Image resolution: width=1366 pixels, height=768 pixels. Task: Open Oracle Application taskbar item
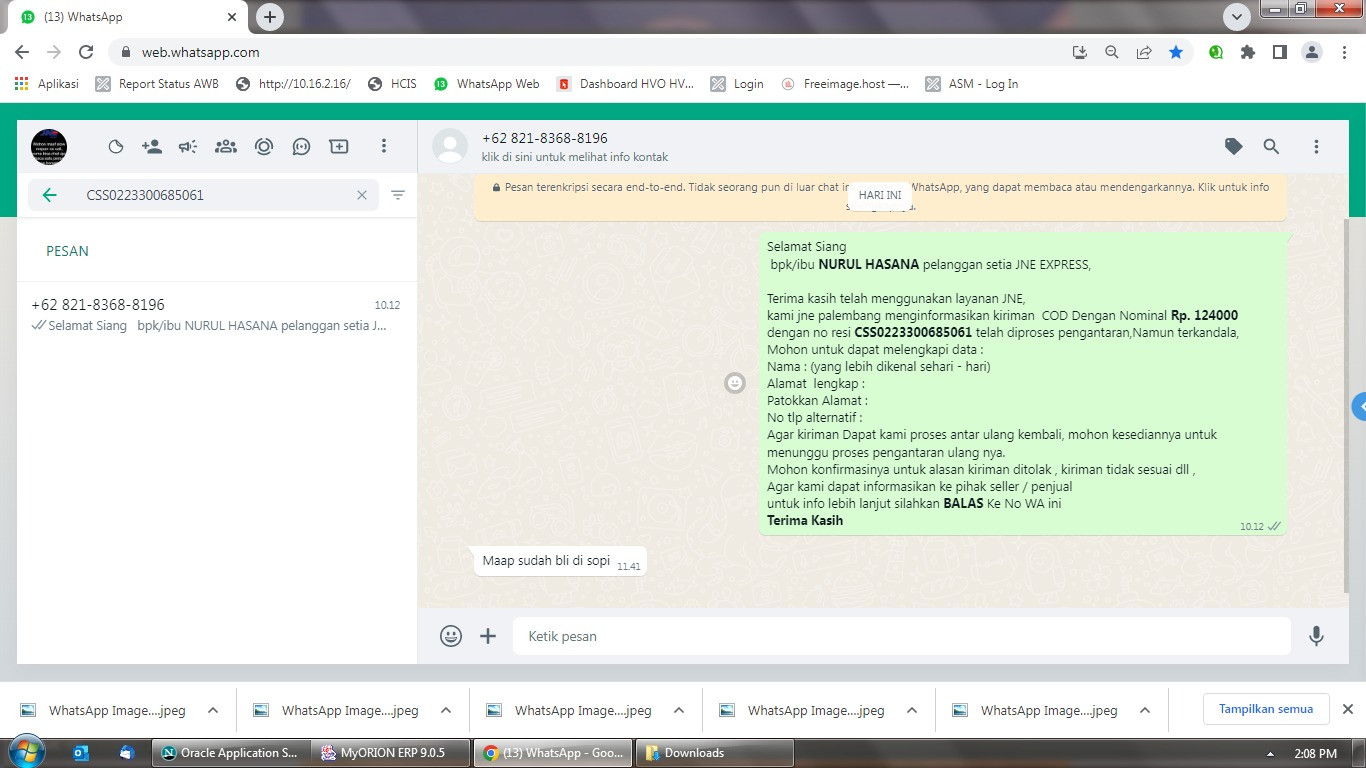pos(229,753)
